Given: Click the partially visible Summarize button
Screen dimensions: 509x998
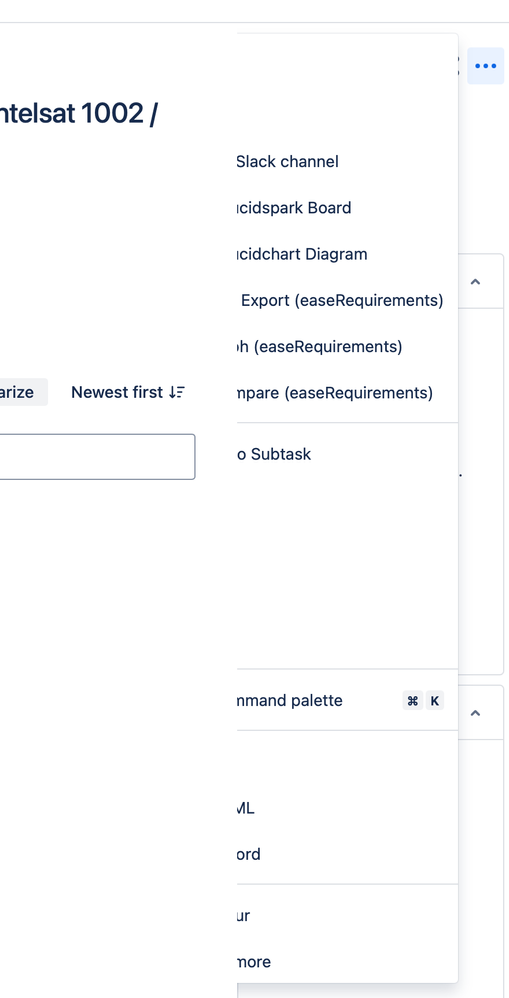Looking at the screenshot, I should pyautogui.click(x=24, y=392).
